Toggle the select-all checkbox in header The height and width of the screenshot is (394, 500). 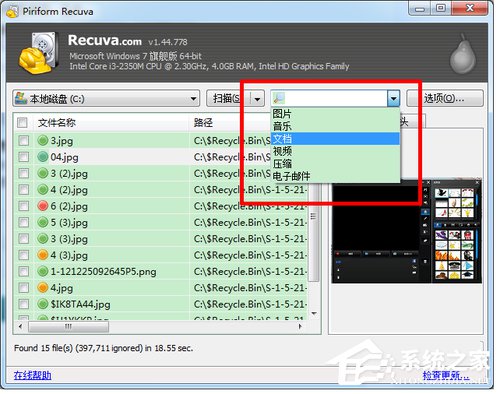[22, 123]
